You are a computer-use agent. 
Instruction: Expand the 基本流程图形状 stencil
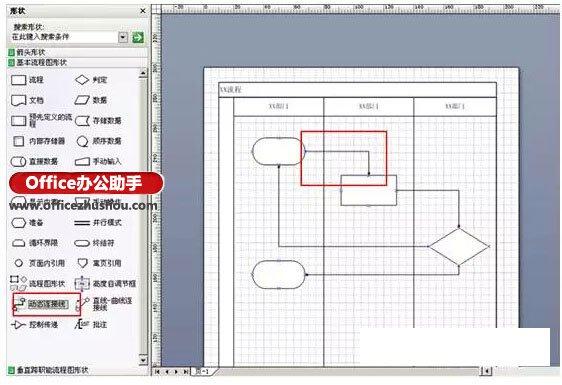(x=77, y=62)
